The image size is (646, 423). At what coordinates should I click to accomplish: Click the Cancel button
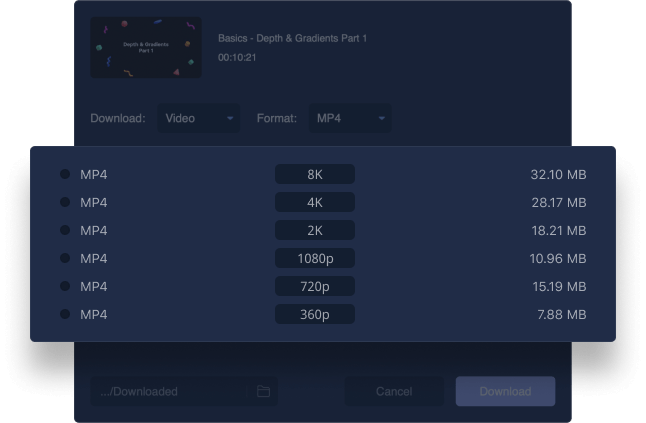[394, 391]
